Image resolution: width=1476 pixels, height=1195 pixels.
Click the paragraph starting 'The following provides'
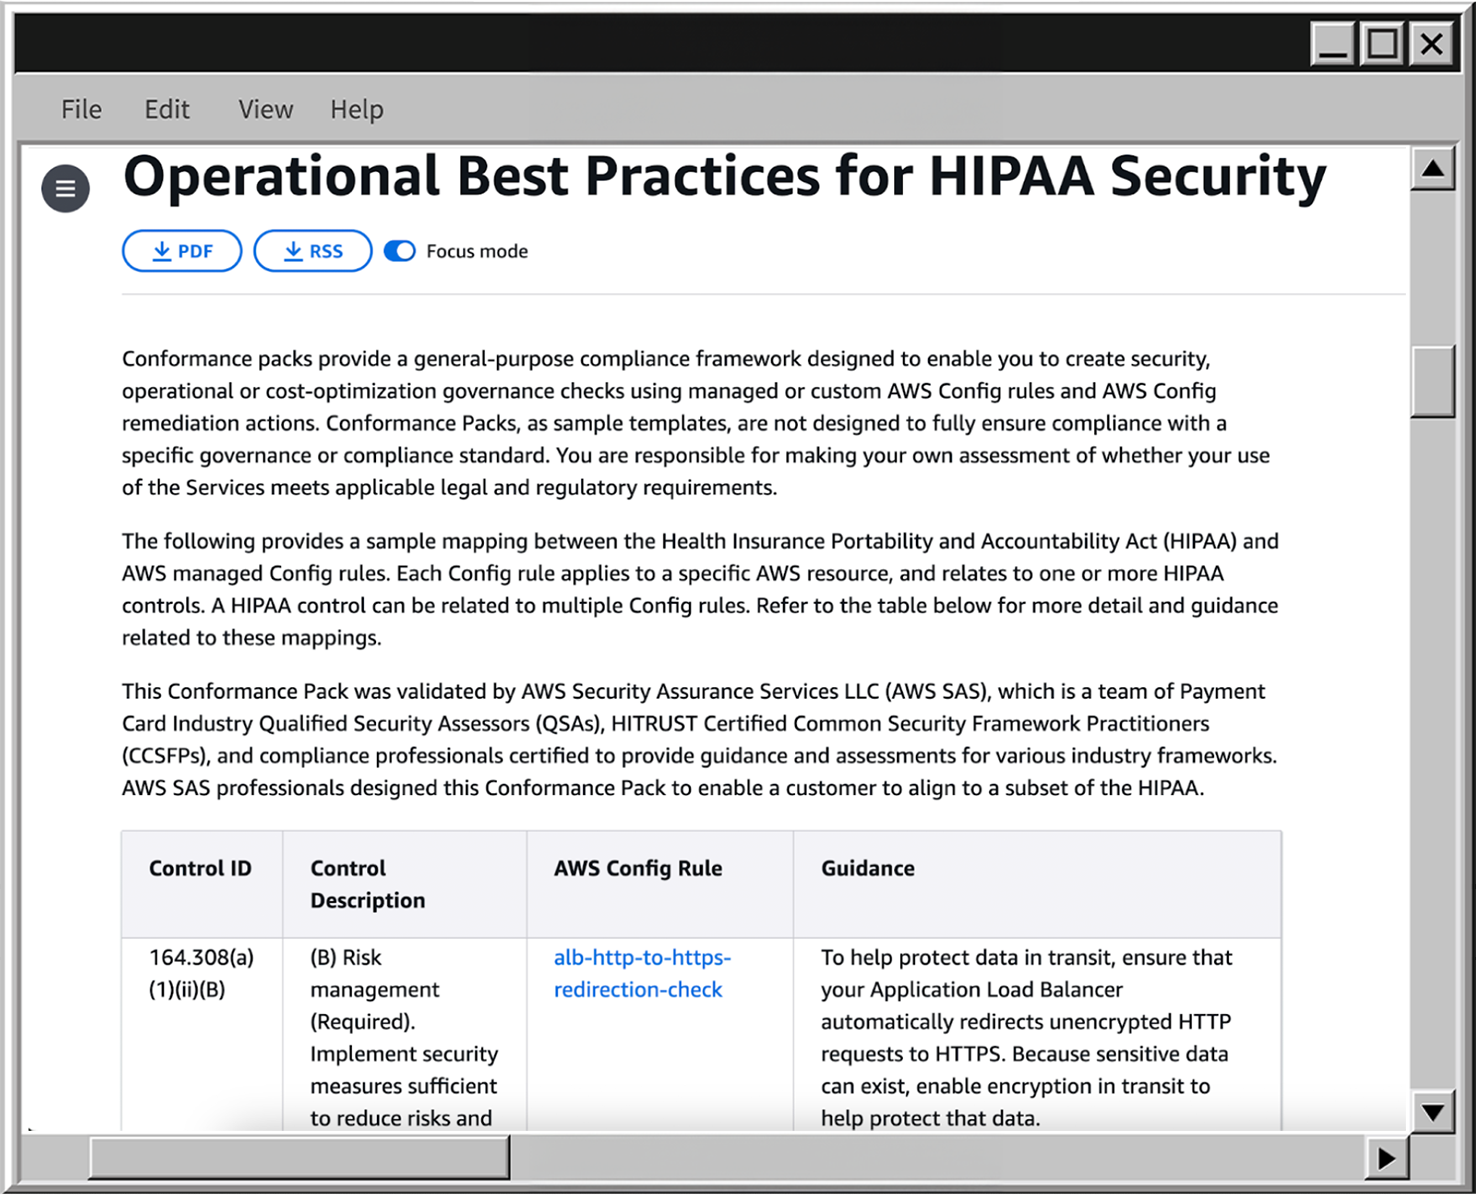click(700, 589)
